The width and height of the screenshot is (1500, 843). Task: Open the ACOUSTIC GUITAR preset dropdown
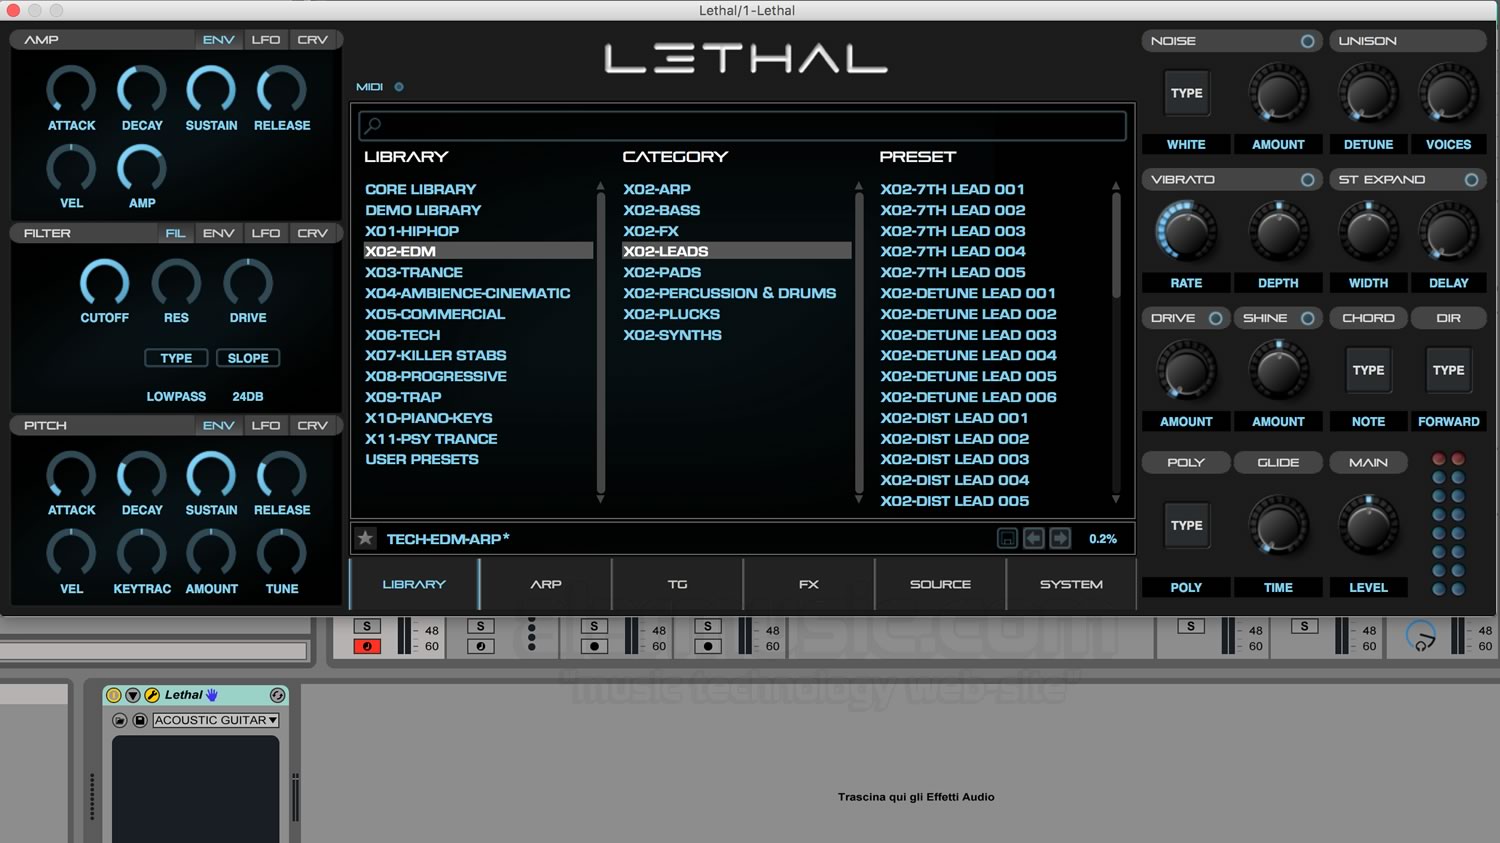point(215,720)
